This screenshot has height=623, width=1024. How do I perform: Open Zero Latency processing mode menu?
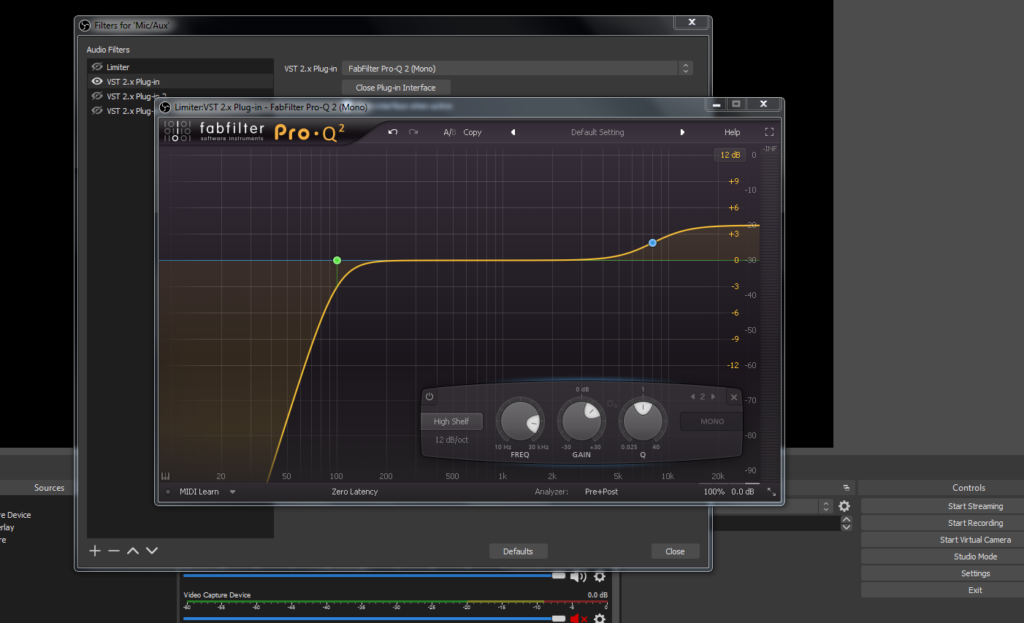point(355,492)
